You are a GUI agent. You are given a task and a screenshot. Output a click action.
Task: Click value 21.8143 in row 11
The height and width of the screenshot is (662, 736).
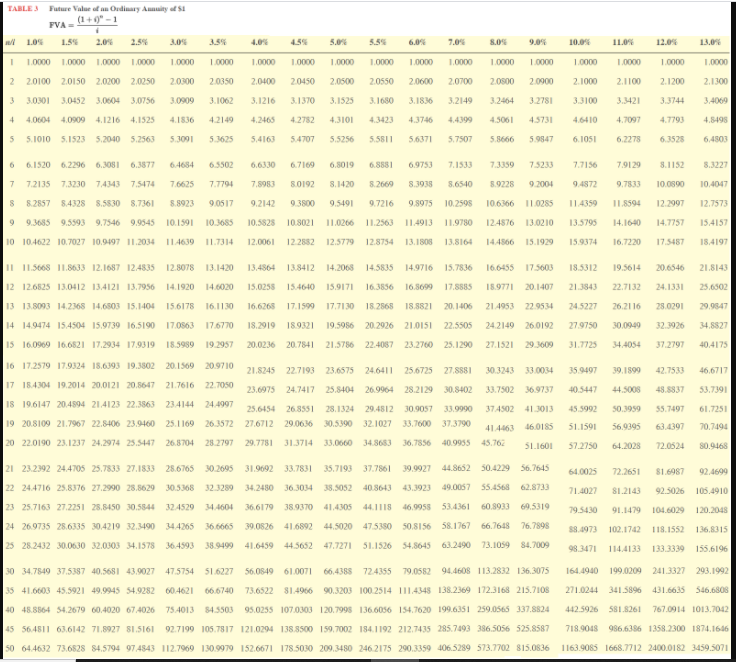point(713,268)
